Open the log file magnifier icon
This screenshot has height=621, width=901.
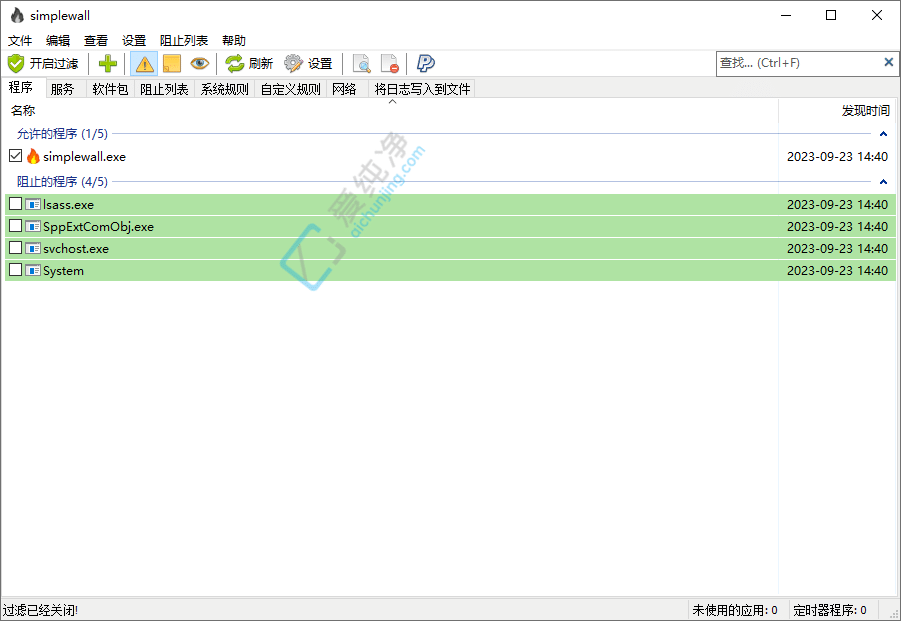(361, 63)
